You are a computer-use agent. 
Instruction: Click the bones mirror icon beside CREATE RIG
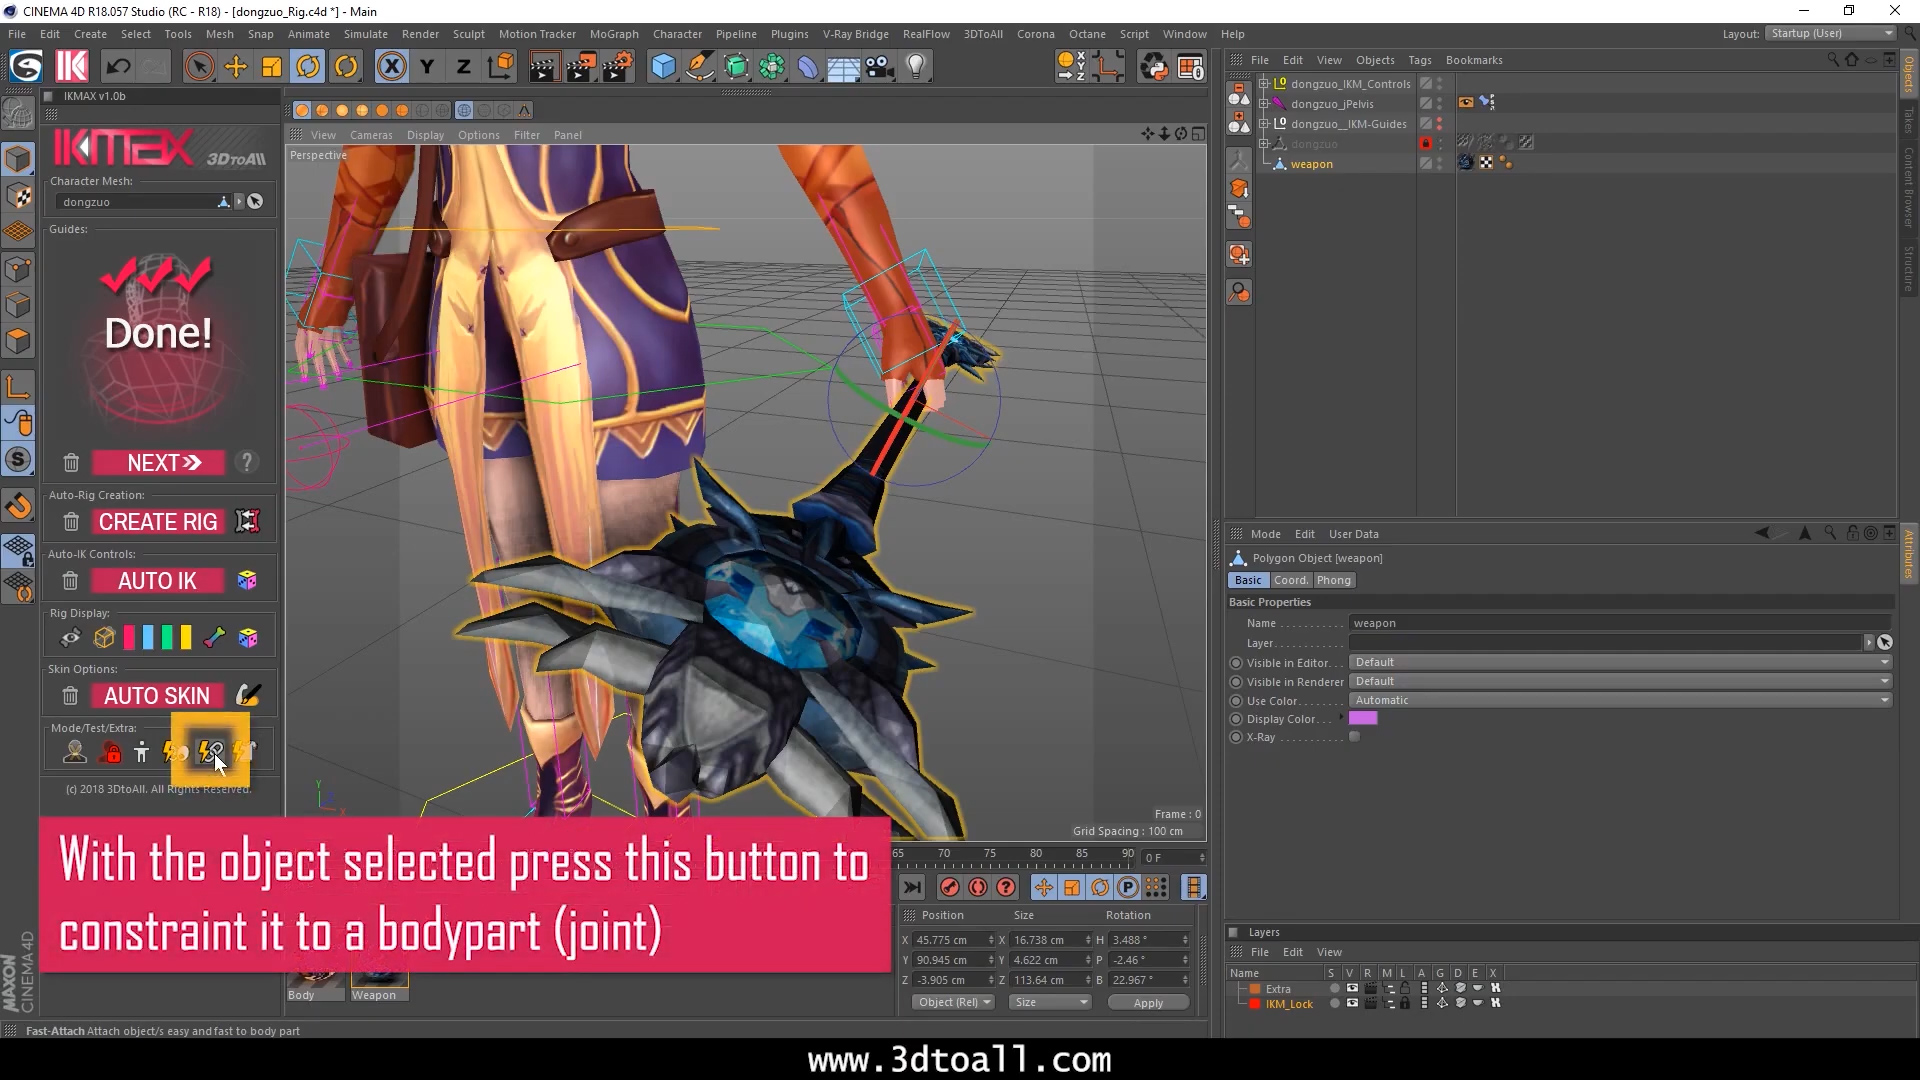click(x=247, y=521)
